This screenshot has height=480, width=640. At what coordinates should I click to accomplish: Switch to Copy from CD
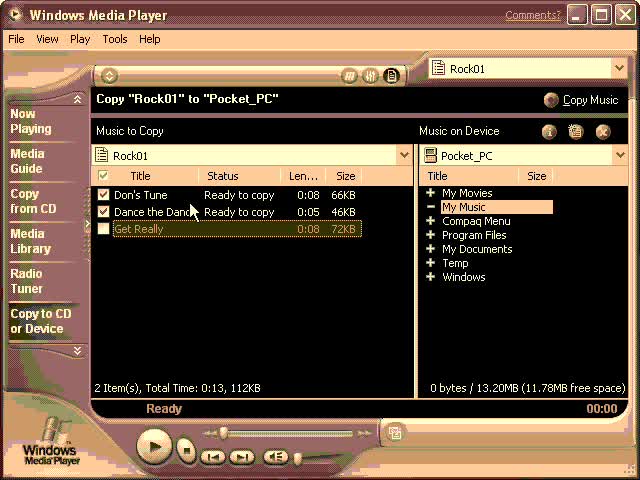click(33, 201)
